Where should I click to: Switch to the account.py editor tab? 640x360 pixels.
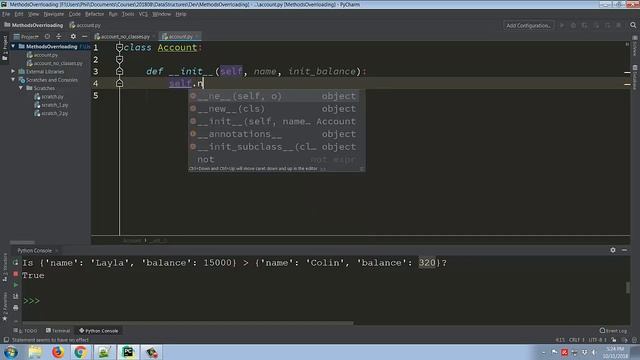tap(180, 37)
